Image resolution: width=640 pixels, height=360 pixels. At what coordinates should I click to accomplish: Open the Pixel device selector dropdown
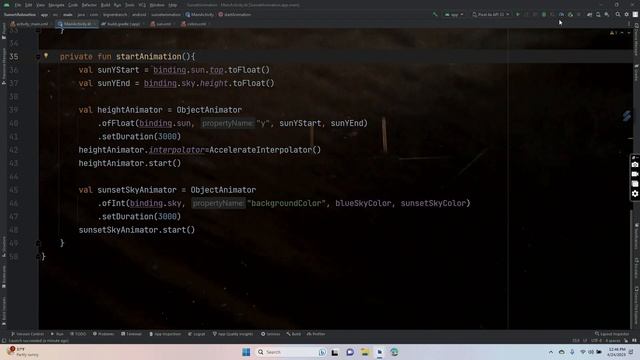point(491,15)
